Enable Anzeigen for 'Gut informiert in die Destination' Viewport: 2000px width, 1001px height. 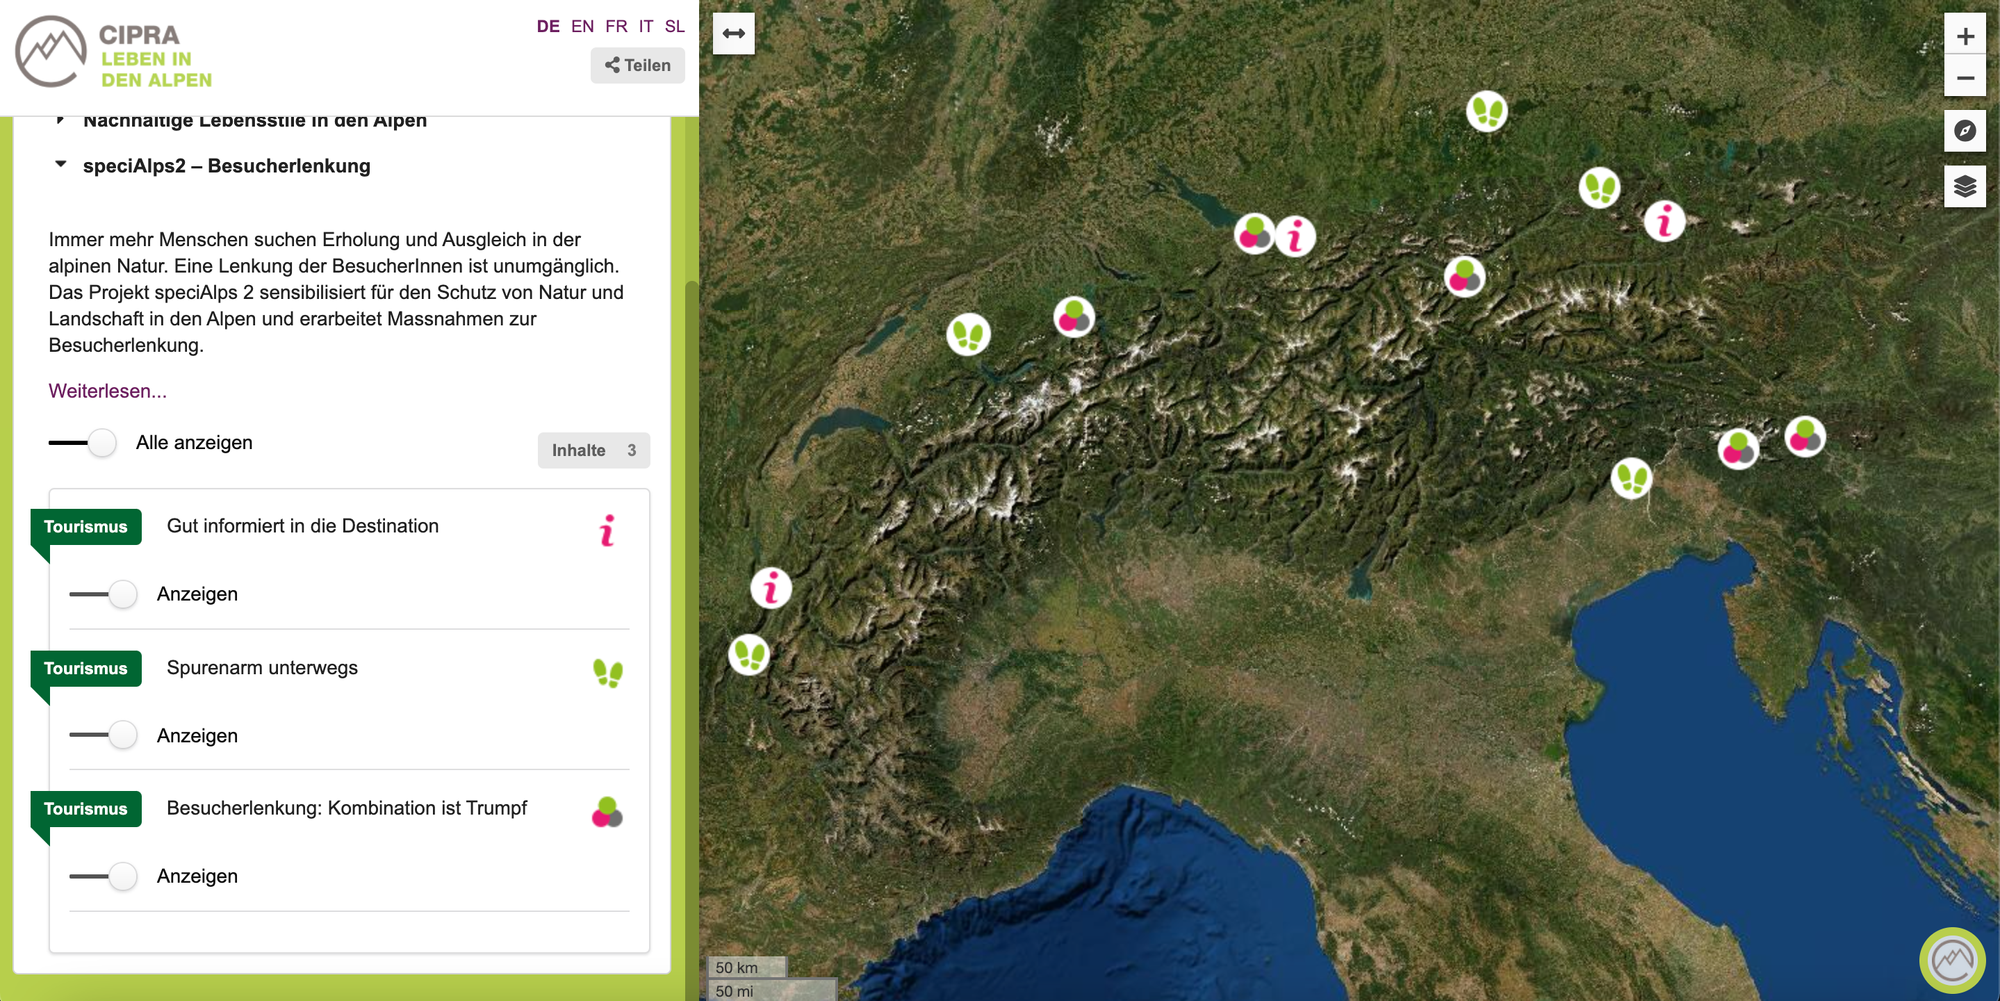tap(104, 594)
